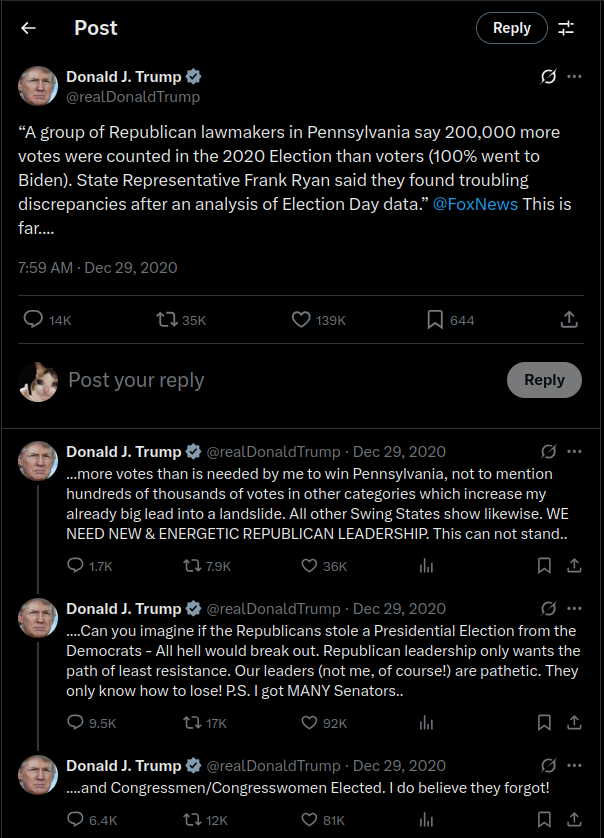Viewport: 604px width, 838px height.
Task: Open the back arrow to leave the post
Action: coord(27,28)
